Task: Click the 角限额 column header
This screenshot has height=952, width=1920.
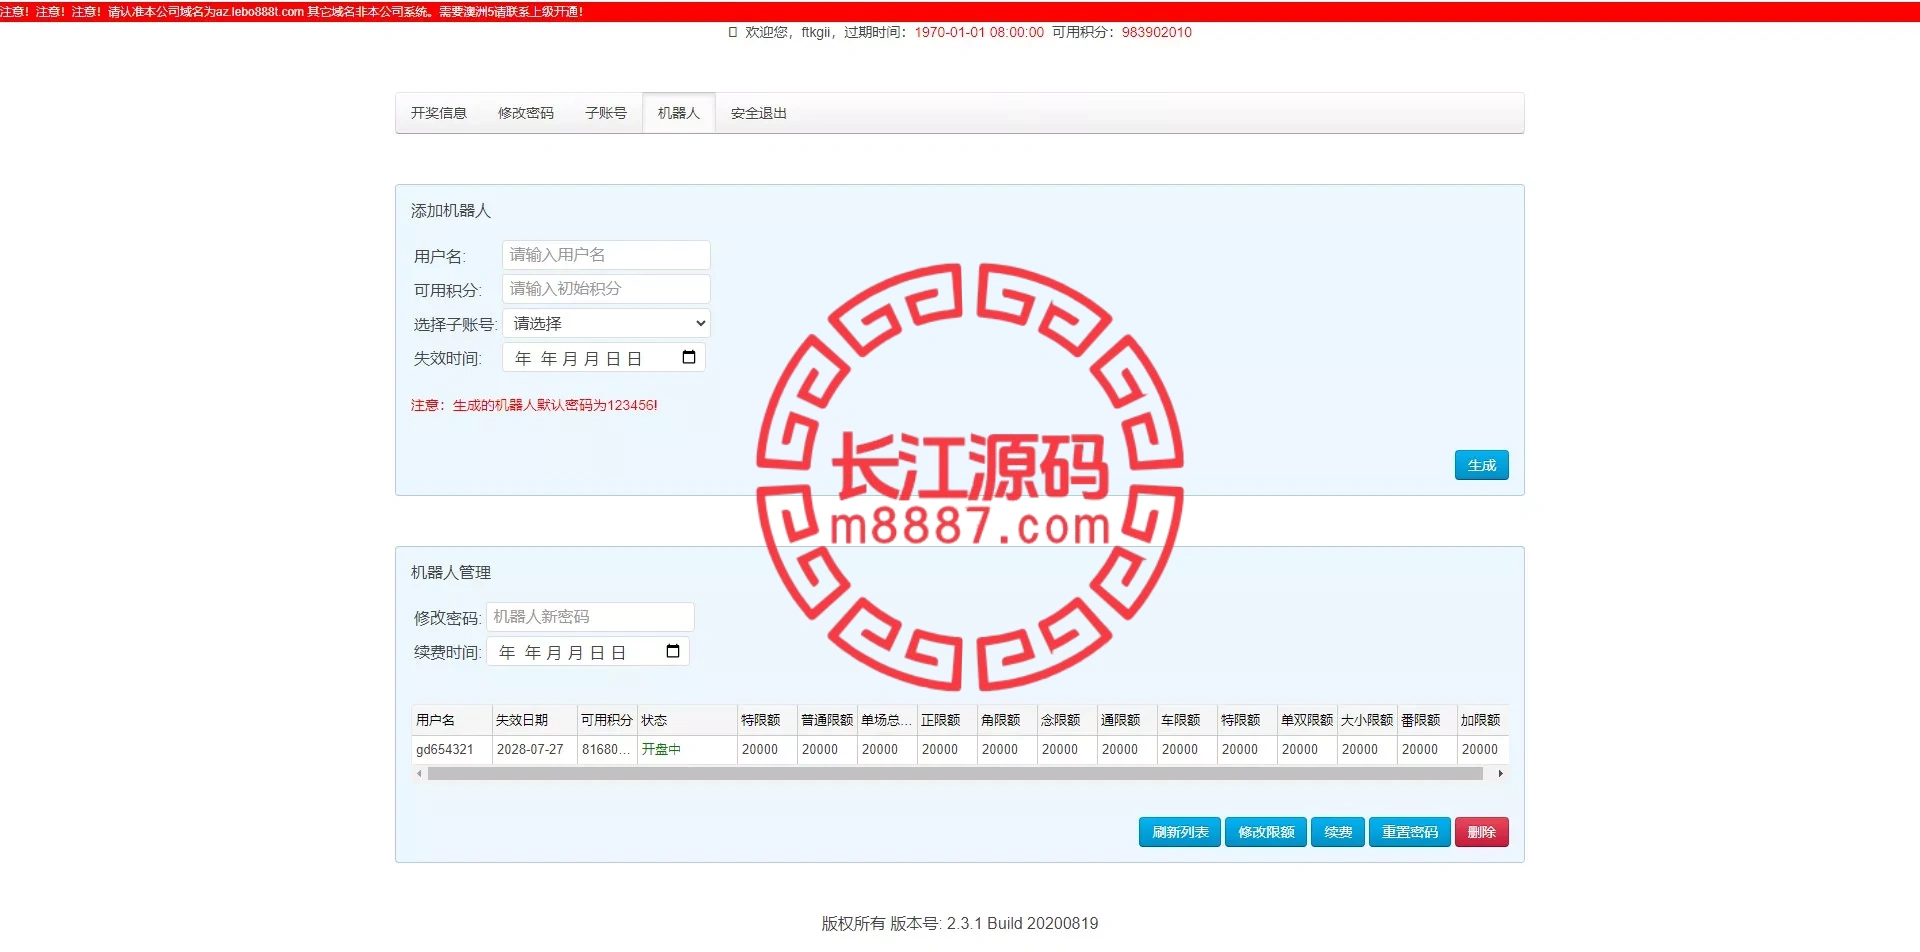Action: 1007,720
